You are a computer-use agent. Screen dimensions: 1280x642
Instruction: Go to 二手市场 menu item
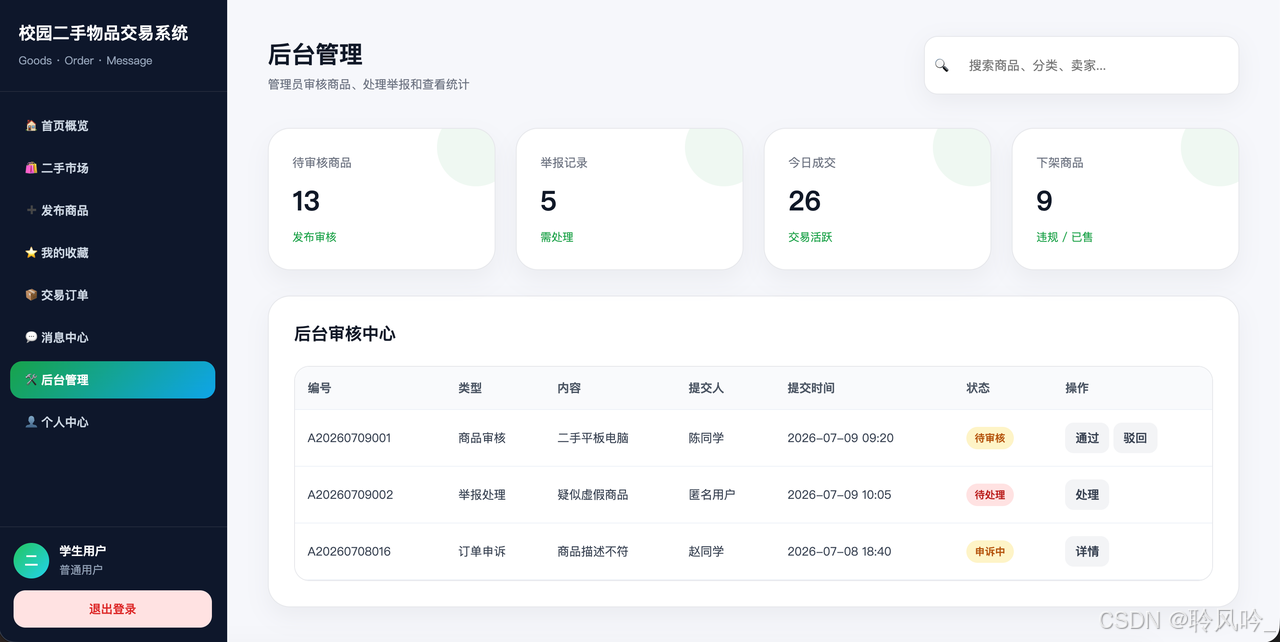tap(112, 168)
